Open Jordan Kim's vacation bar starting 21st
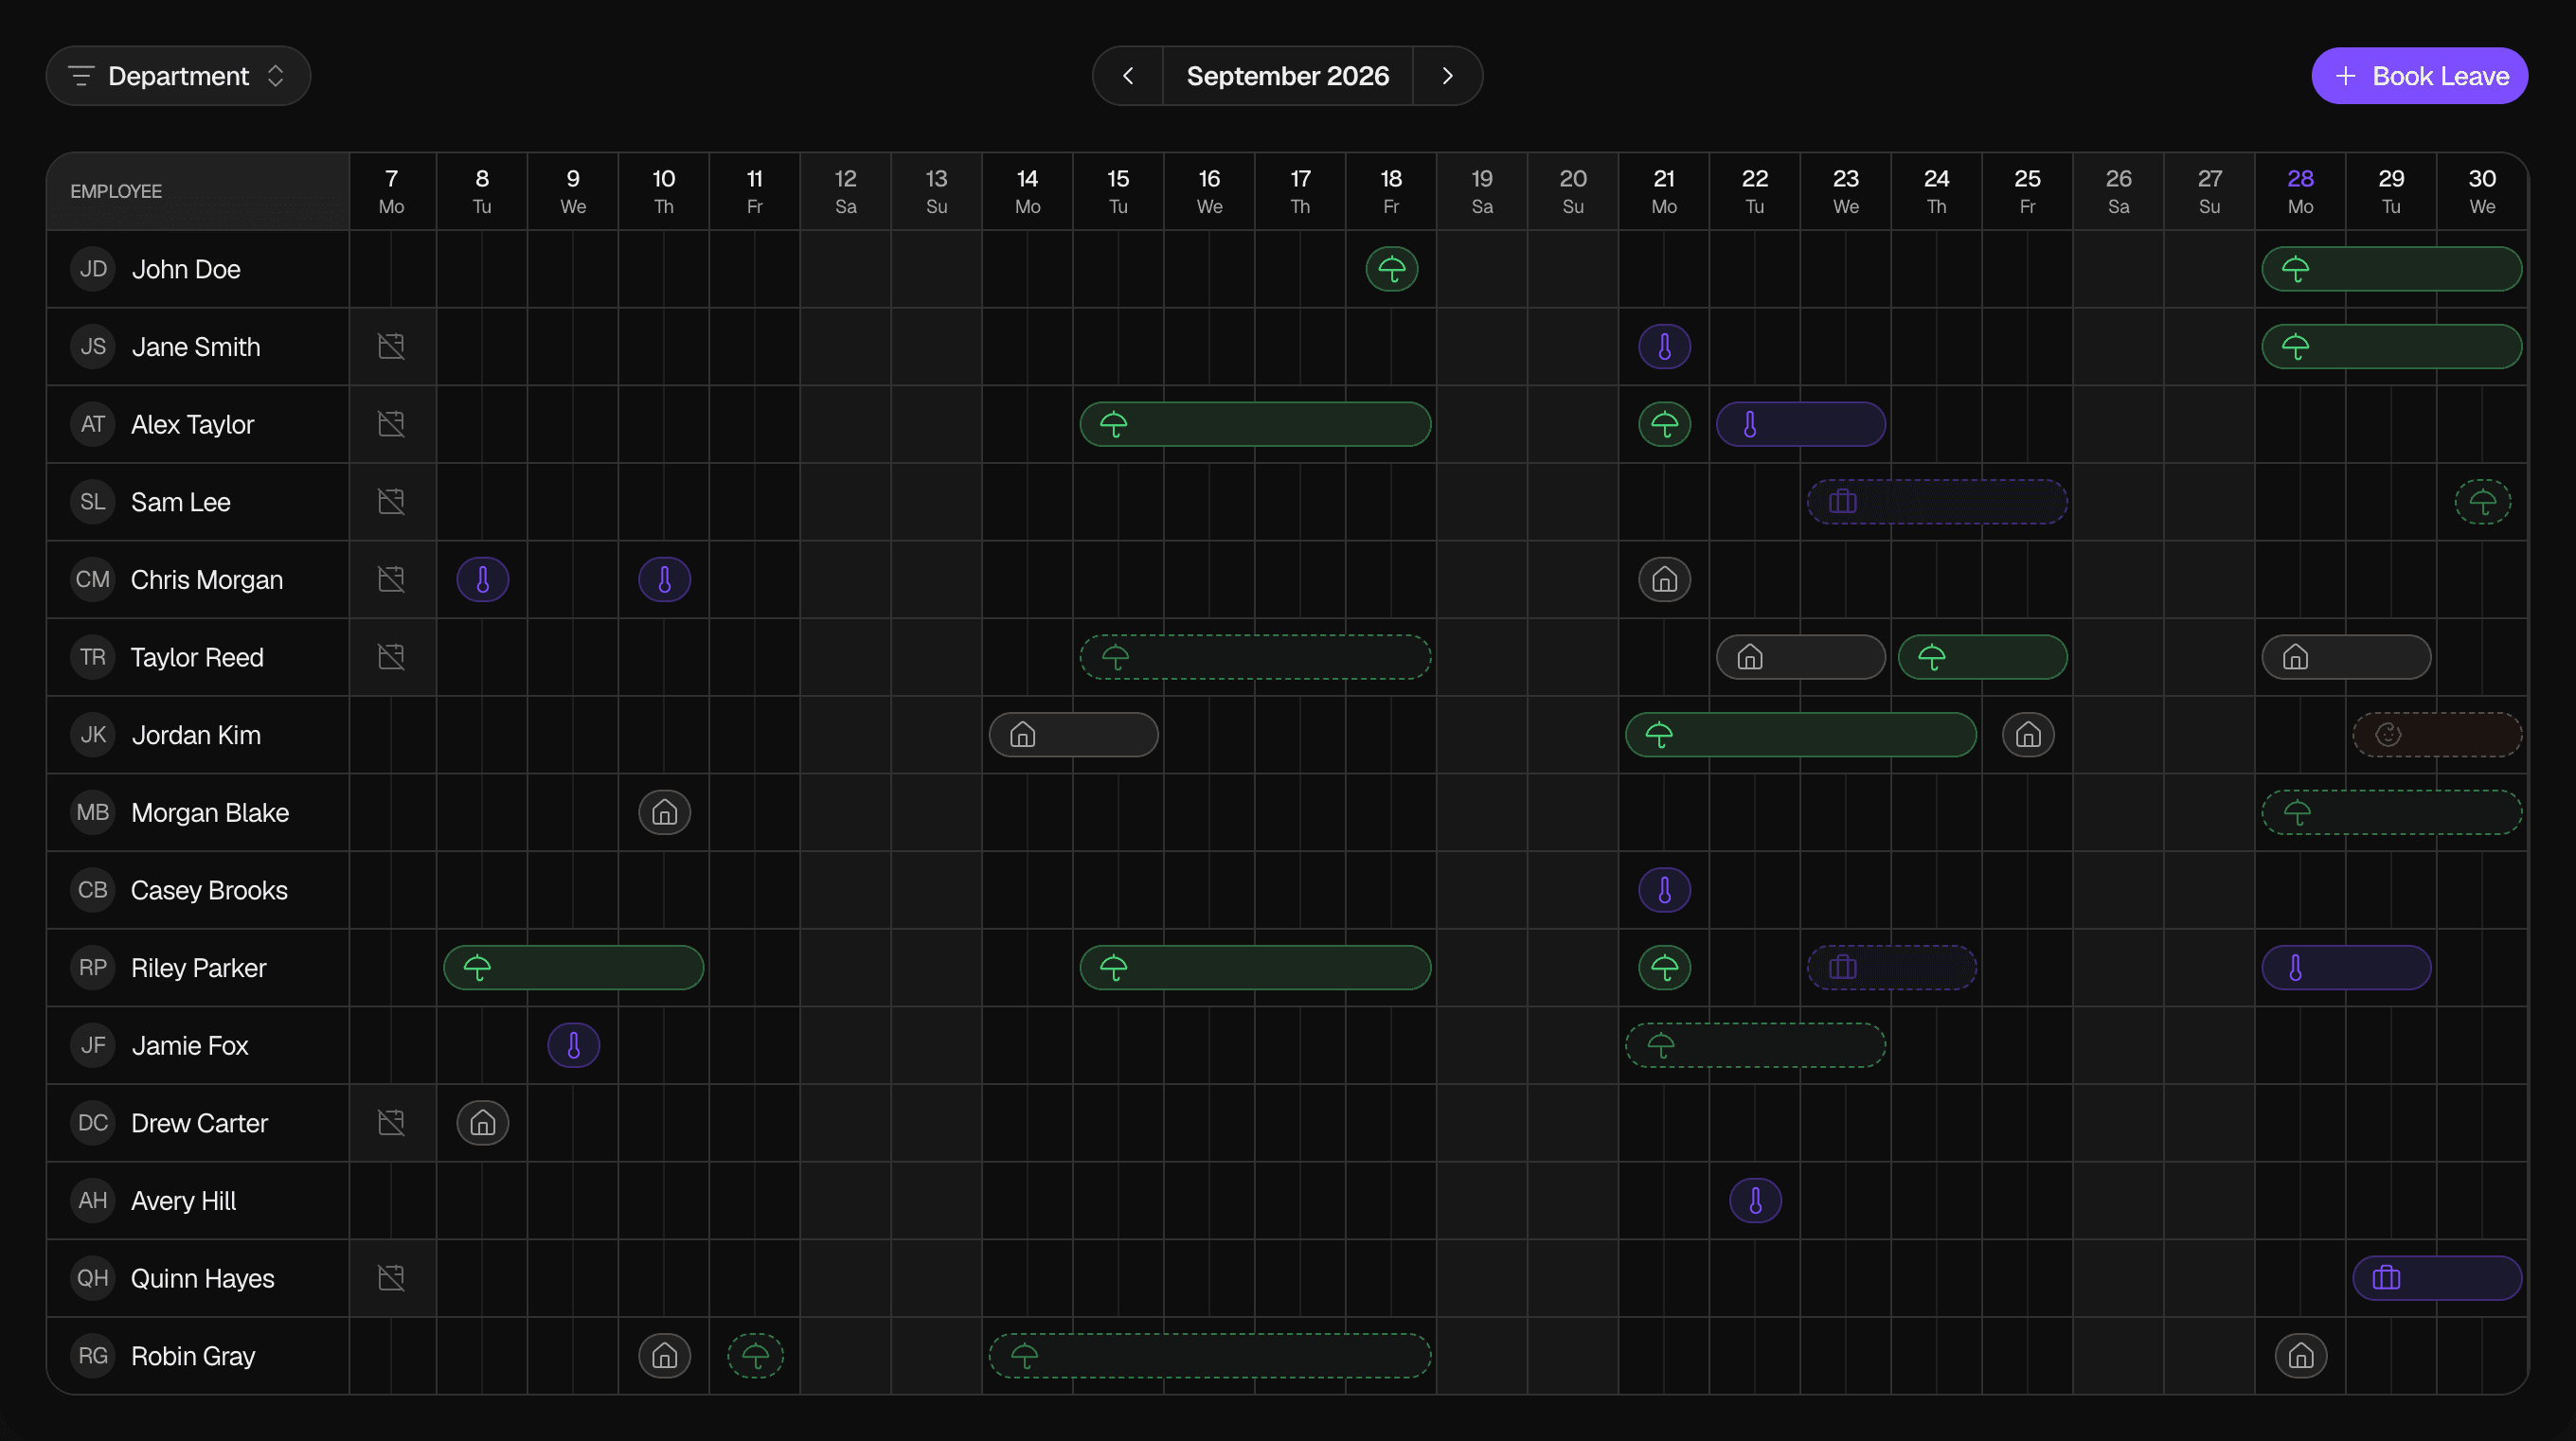 pyautogui.click(x=1801, y=735)
